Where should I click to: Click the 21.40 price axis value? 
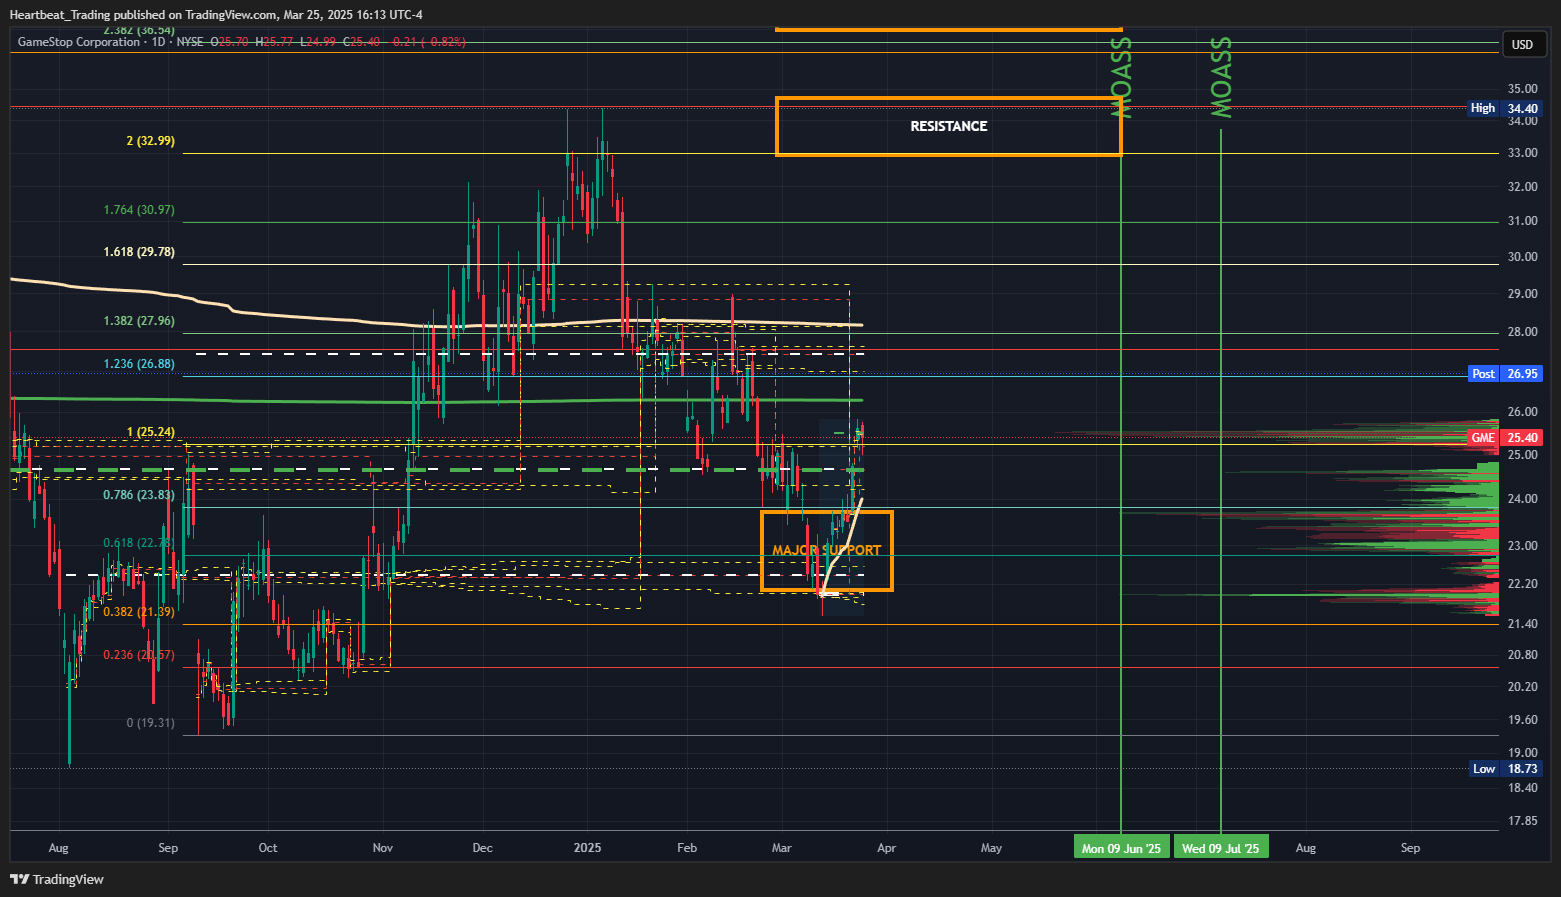(1523, 624)
